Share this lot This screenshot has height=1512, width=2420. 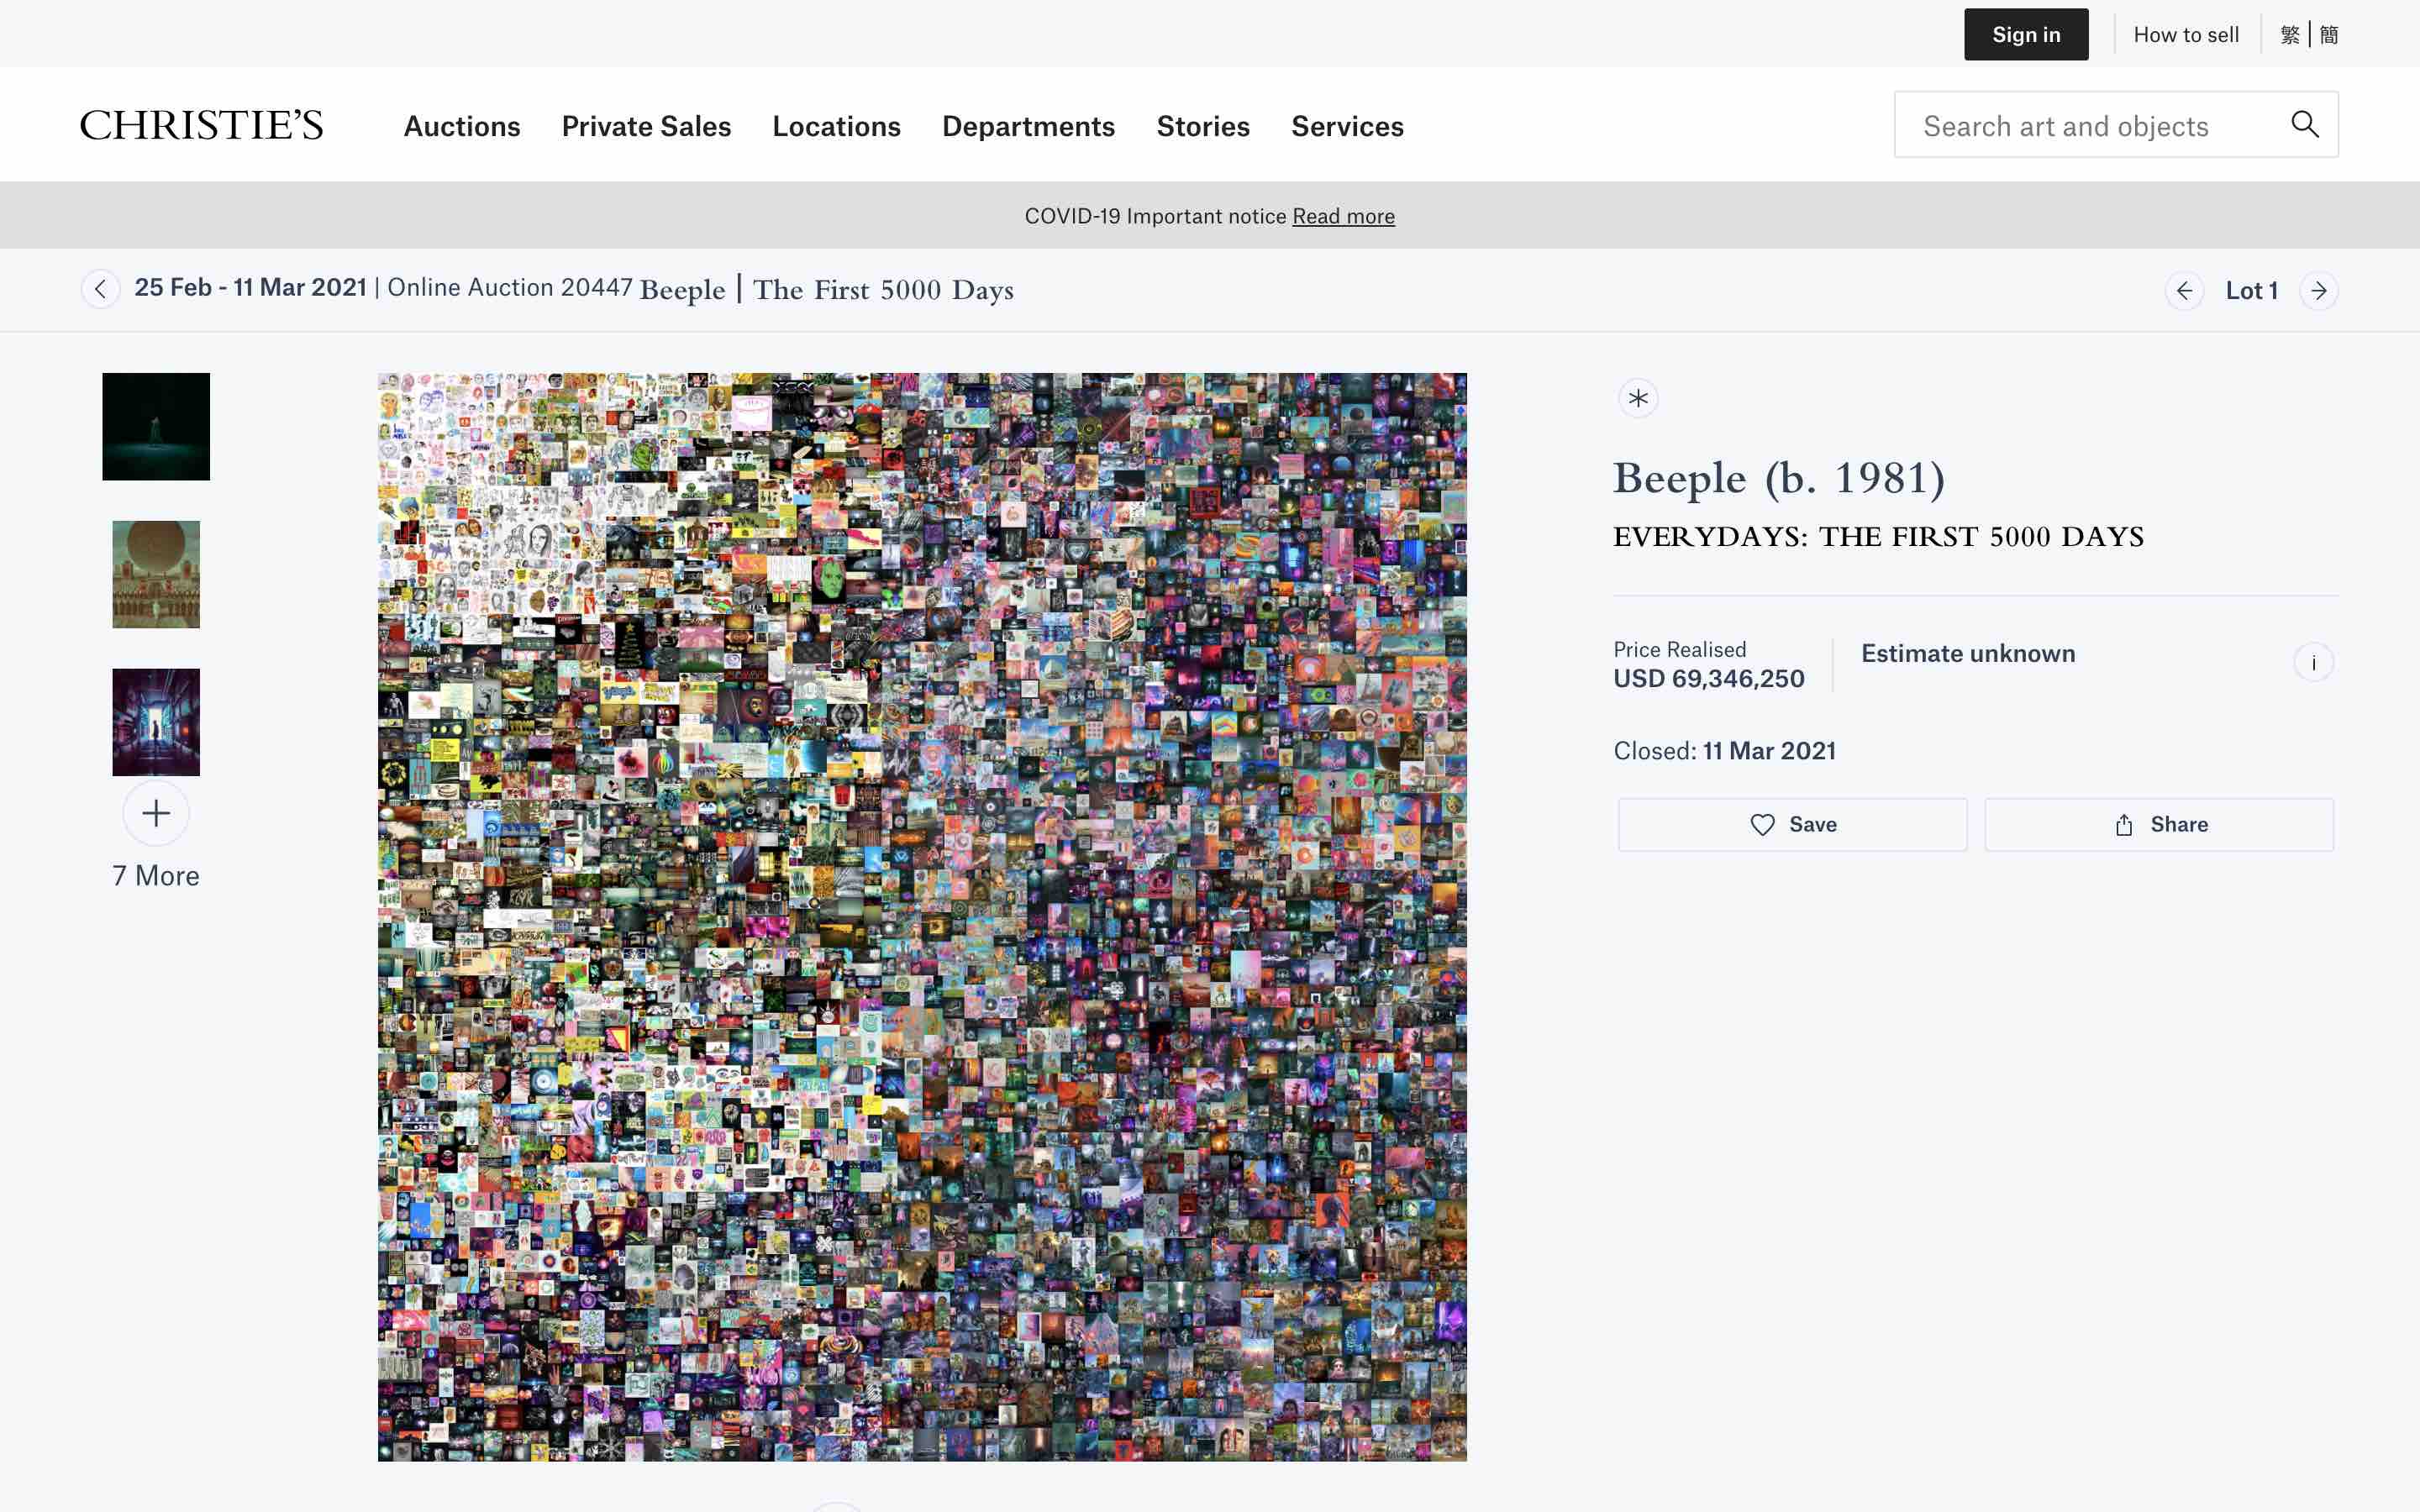pos(2159,824)
